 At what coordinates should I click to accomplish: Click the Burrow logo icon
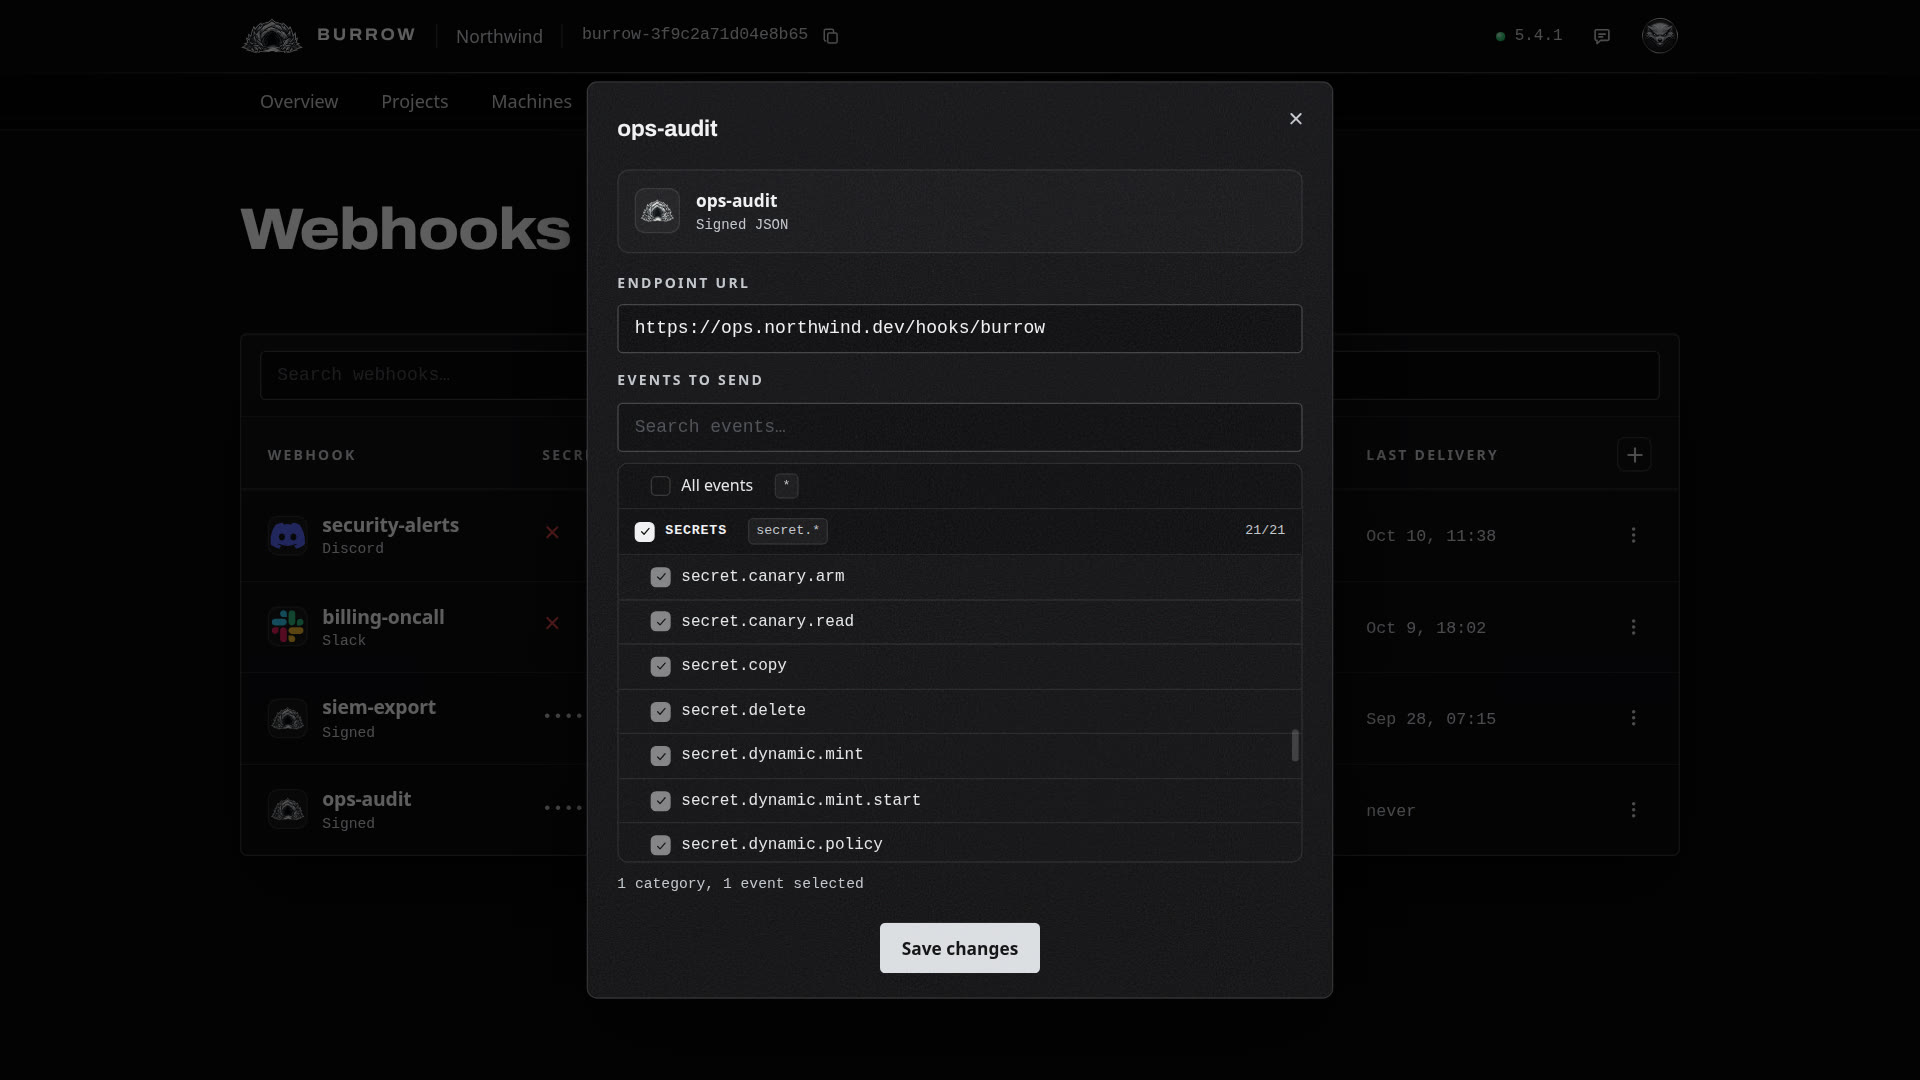(x=272, y=36)
